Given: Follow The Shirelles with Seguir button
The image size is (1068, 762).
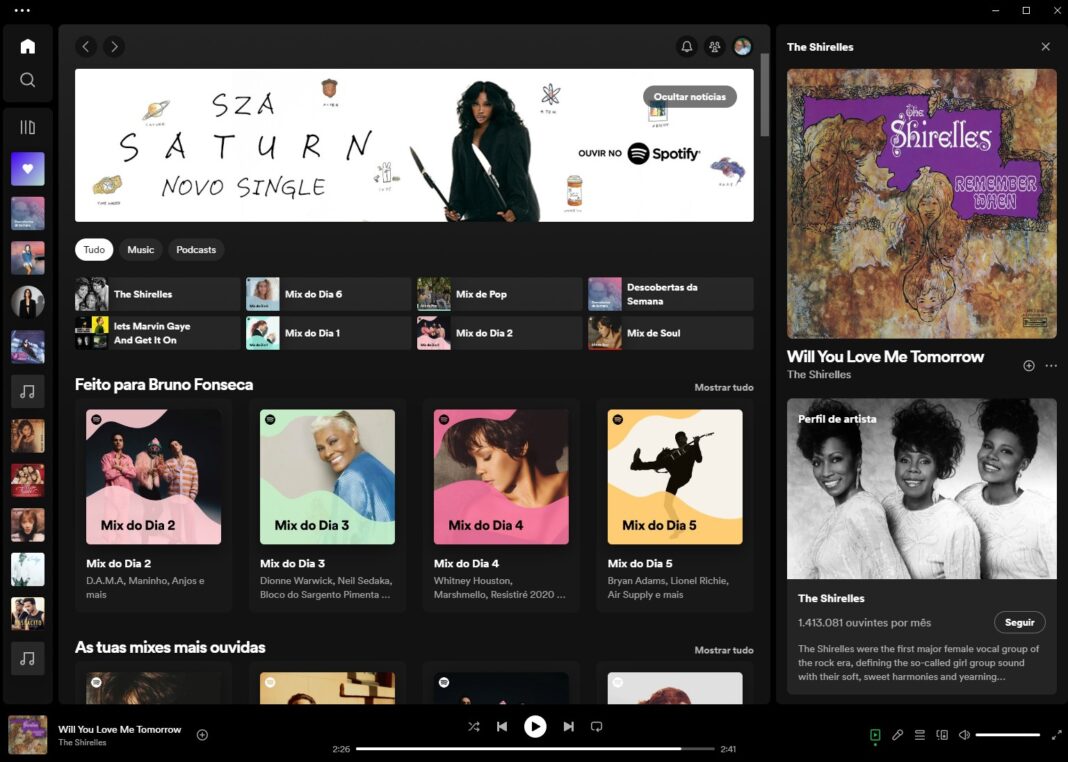Looking at the screenshot, I should click(1019, 622).
